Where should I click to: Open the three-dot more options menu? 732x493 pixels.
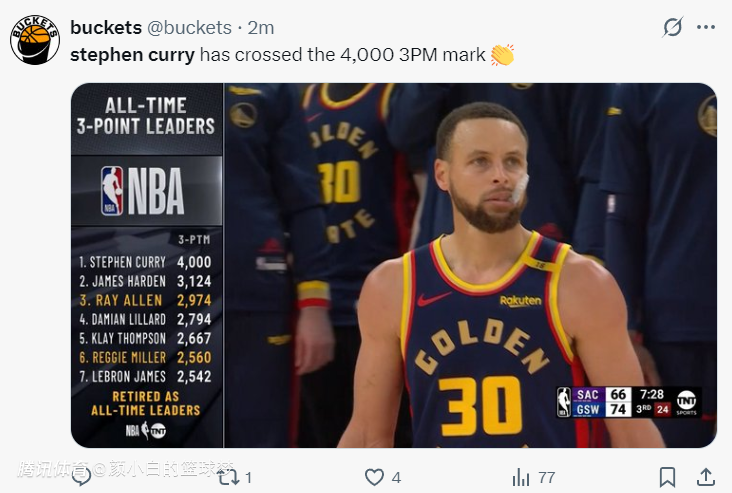tap(706, 27)
